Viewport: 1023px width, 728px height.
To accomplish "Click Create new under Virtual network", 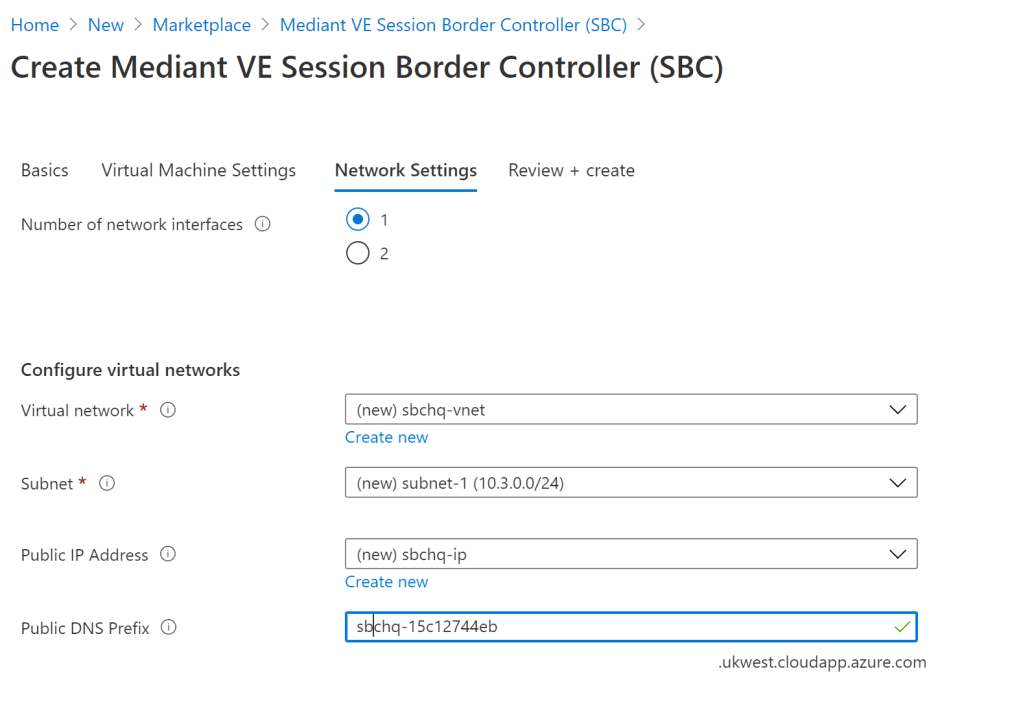I will (386, 437).
